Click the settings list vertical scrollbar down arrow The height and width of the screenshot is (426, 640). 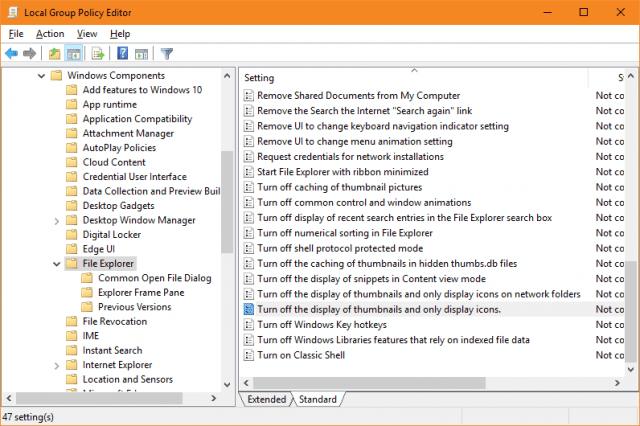point(631,370)
